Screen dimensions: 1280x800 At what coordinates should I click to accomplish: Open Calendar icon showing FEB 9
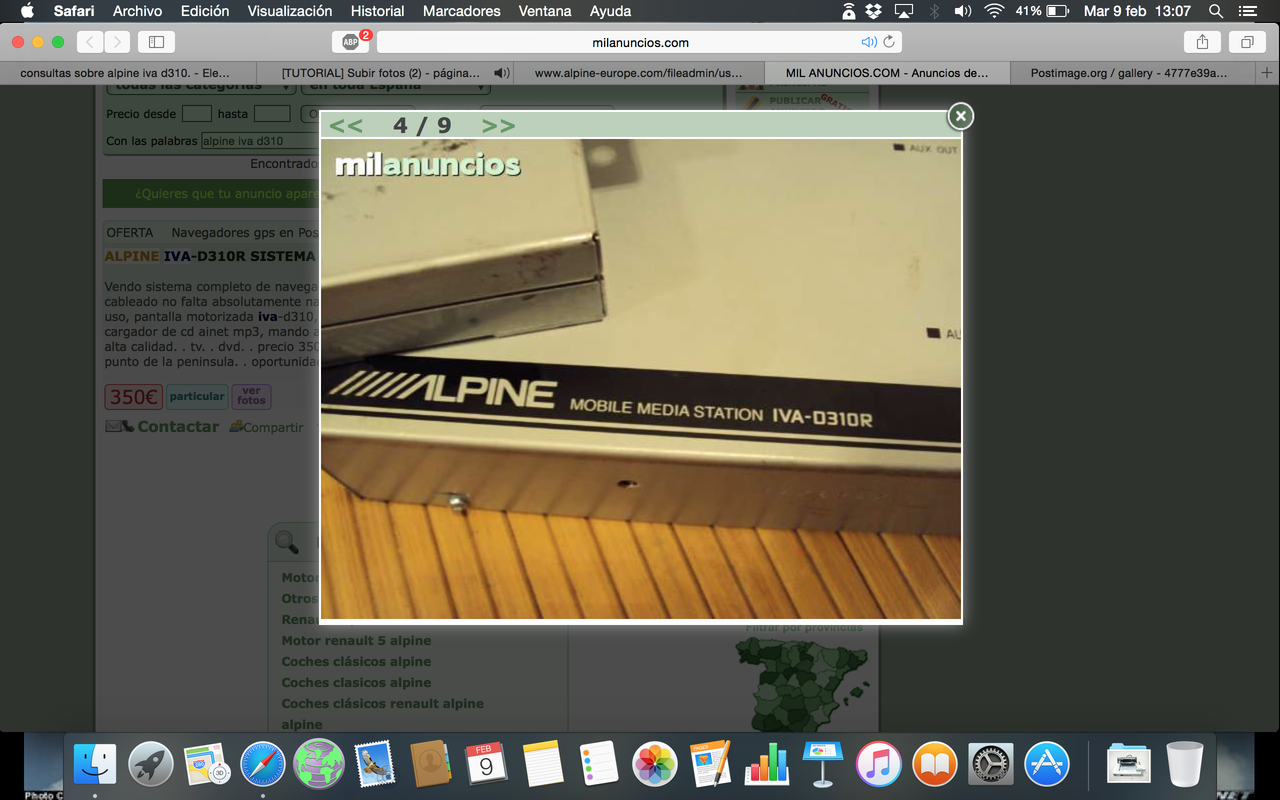click(x=487, y=765)
